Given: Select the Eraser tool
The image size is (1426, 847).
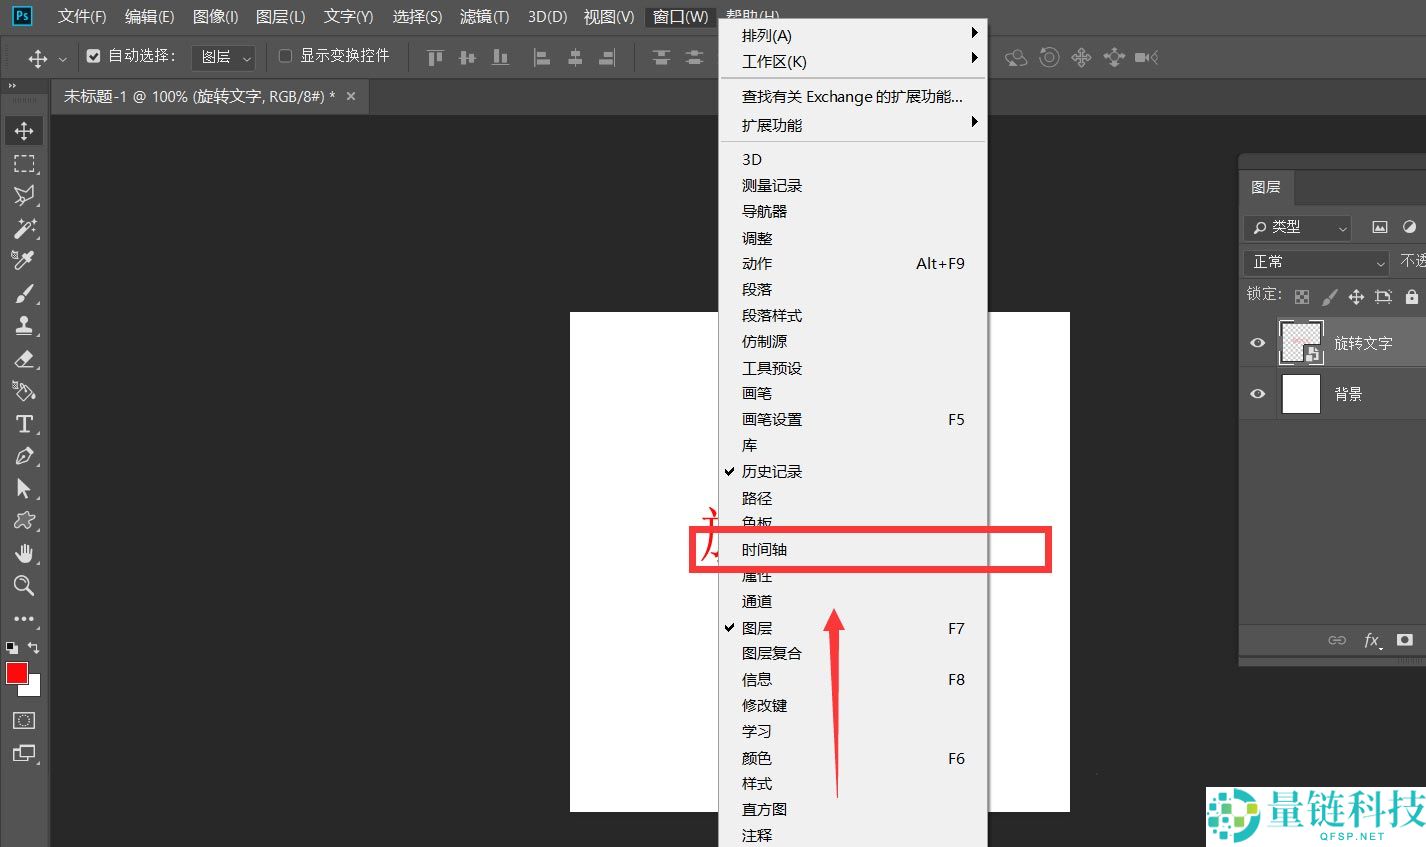Looking at the screenshot, I should click(x=24, y=358).
